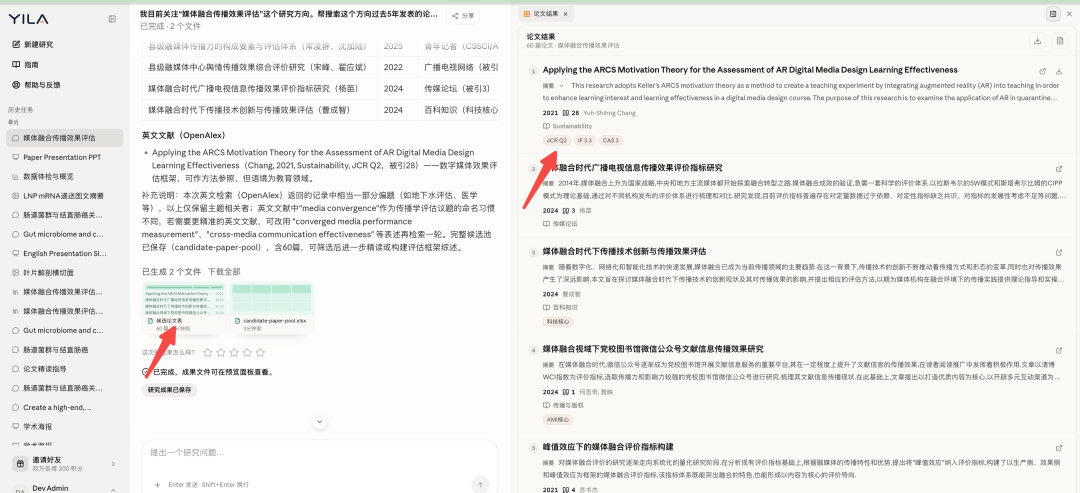The image size is (1080, 493).
Task: Open the 媒体融合时代广播电视信息传播效果评价指标研究 result title
Action: point(632,168)
